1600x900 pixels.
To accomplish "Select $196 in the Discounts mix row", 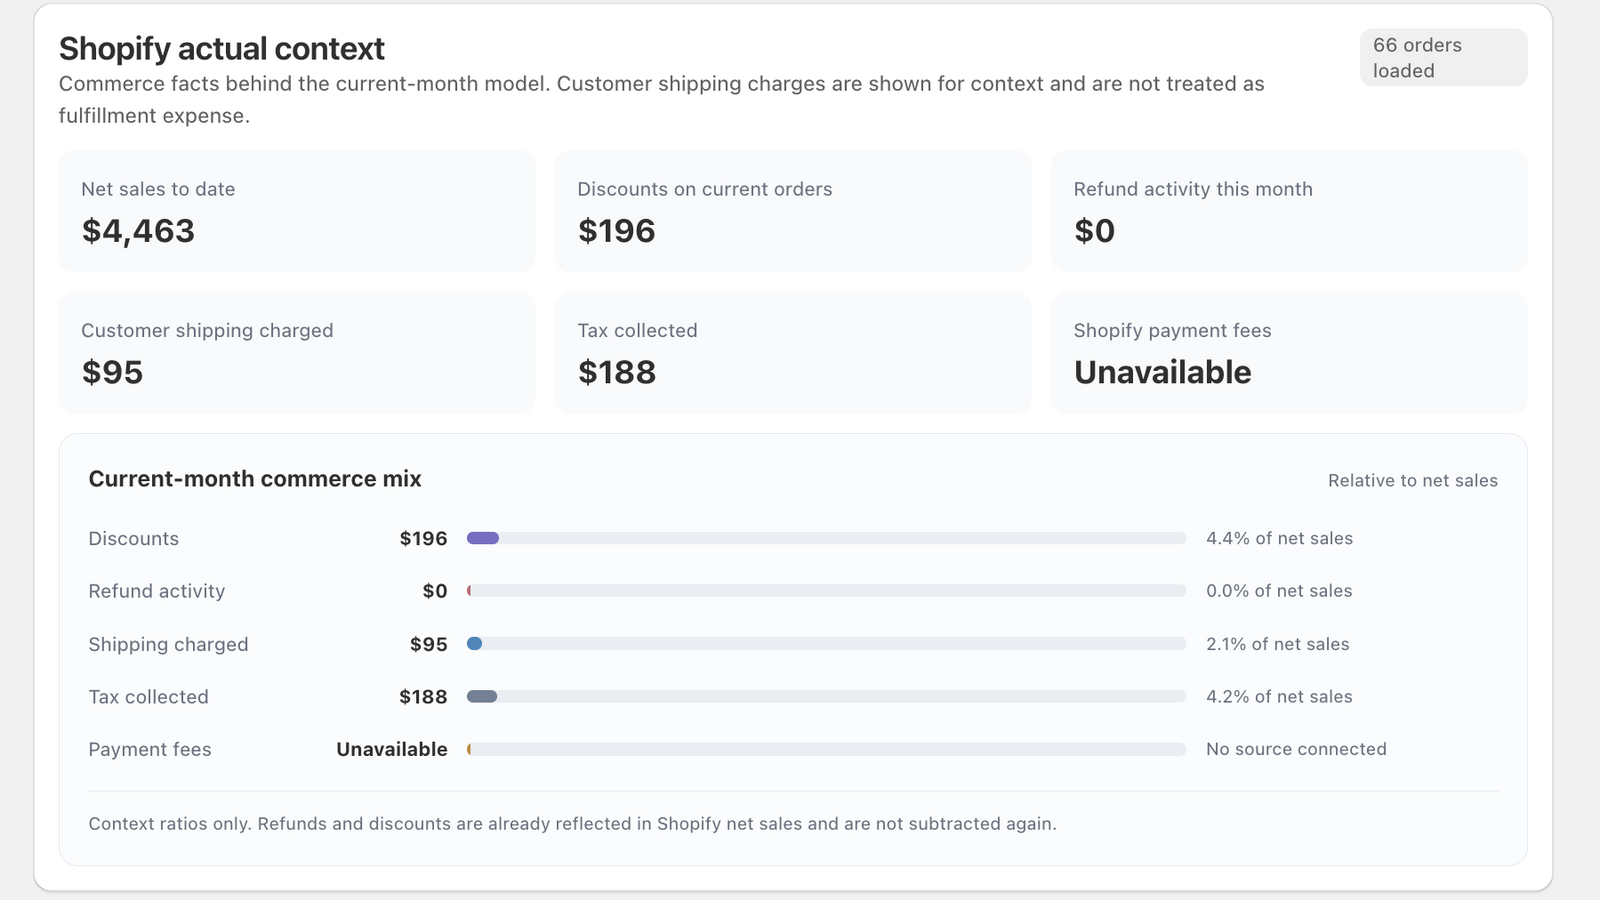I will [x=424, y=538].
